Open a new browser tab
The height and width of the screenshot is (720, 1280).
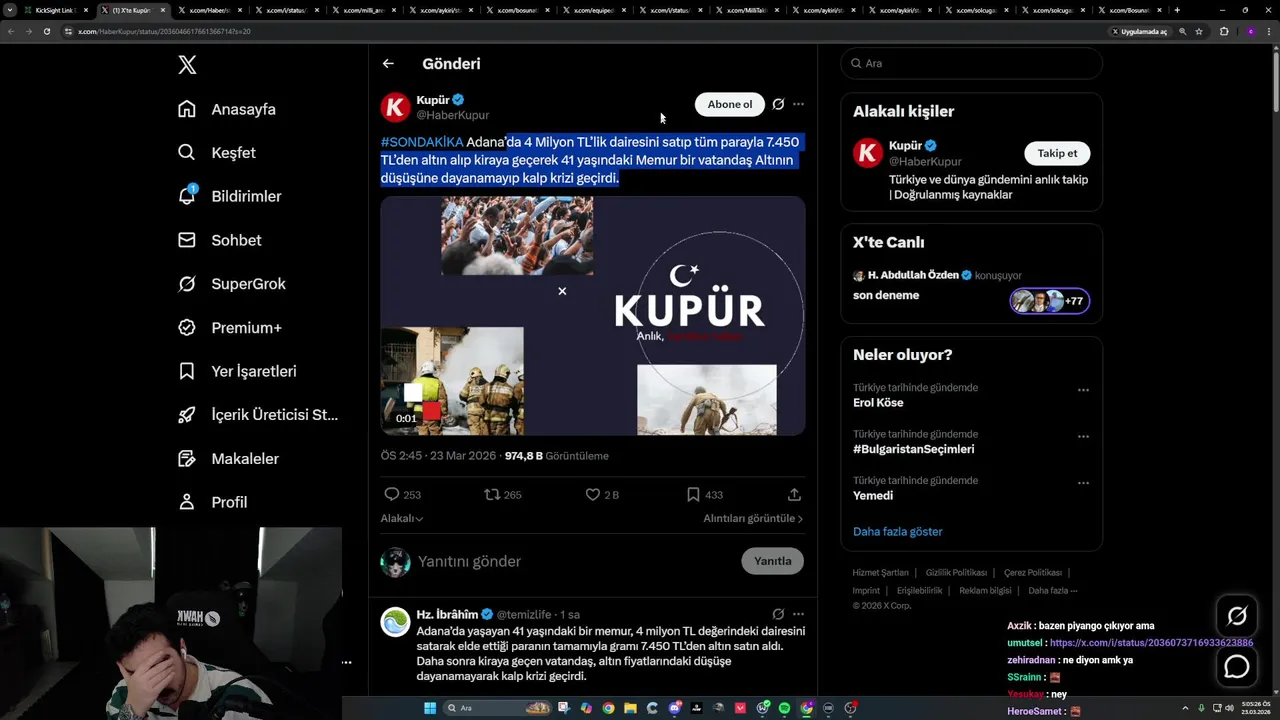click(1177, 10)
